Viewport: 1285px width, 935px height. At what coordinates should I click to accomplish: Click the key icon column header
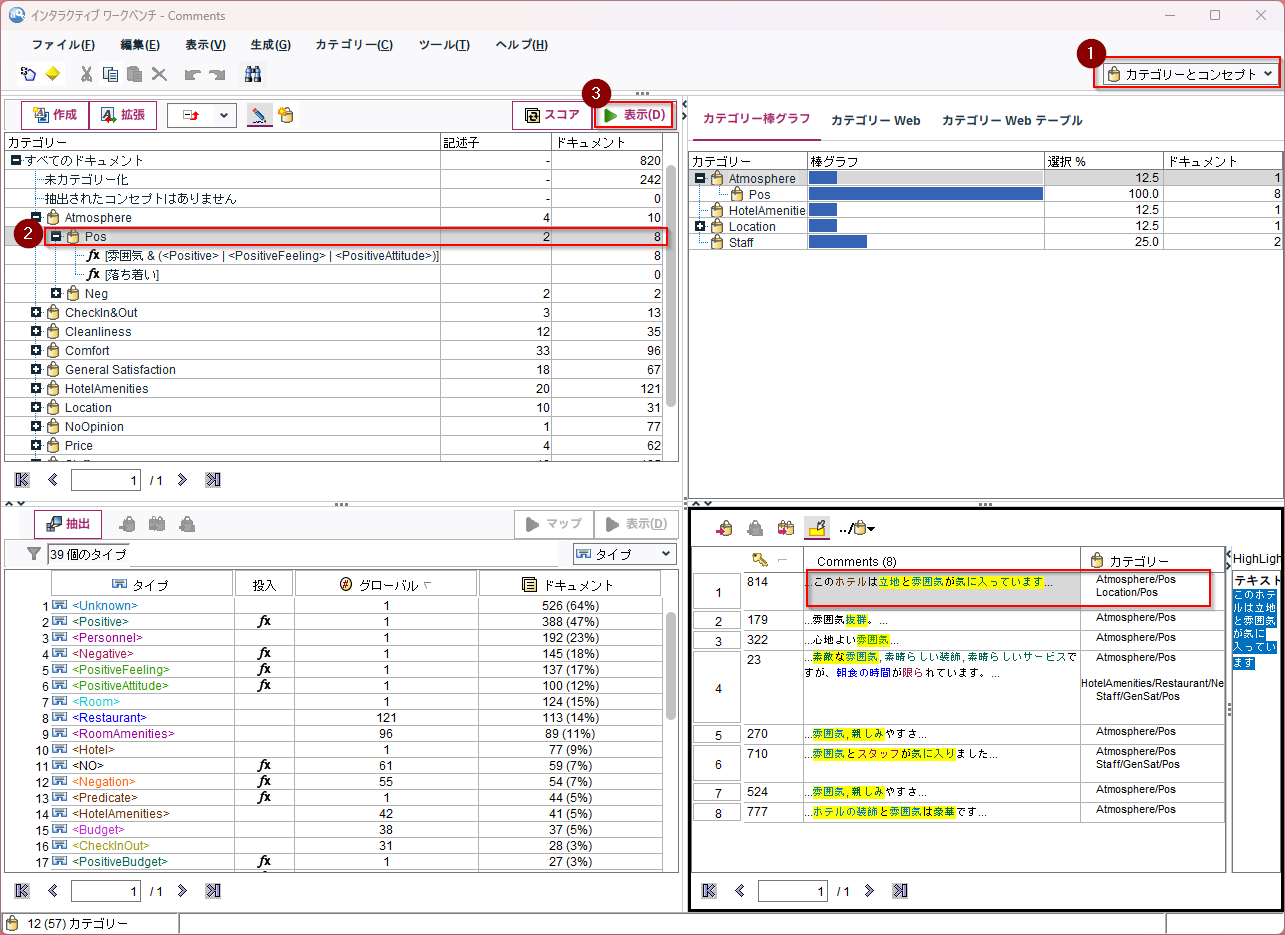pyautogui.click(x=760, y=559)
